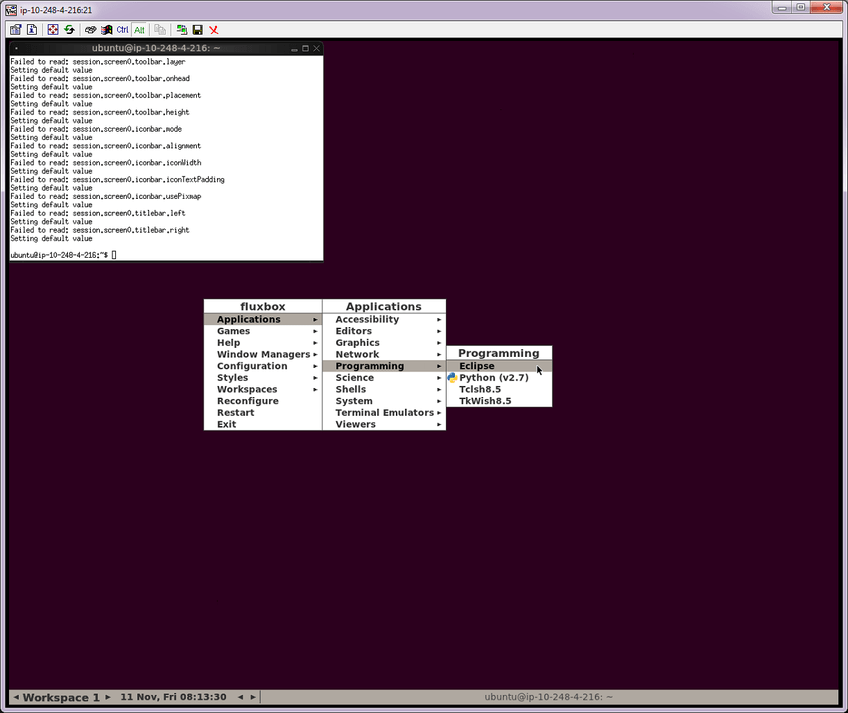Image resolution: width=848 pixels, height=713 pixels.
Task: Open the file transfer window
Action: [x=181, y=29]
